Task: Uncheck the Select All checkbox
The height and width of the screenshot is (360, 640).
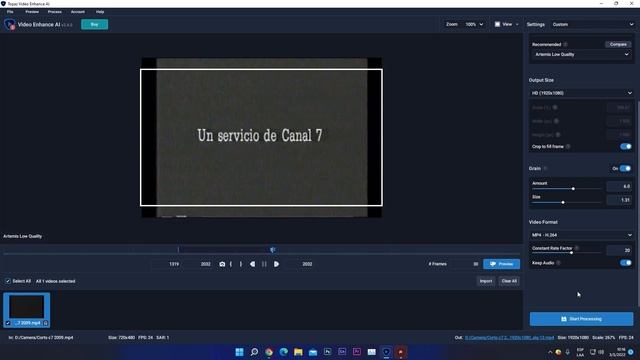Action: click(x=8, y=281)
